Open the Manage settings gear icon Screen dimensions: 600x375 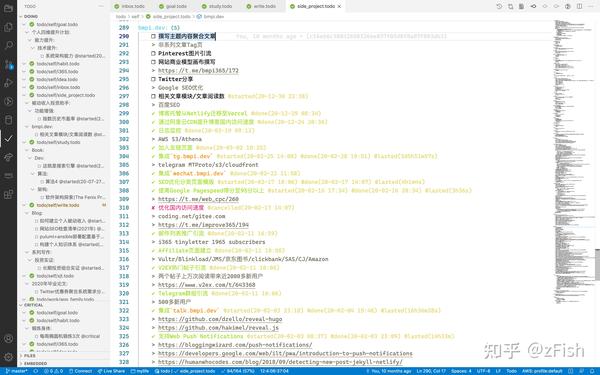coord(8,357)
